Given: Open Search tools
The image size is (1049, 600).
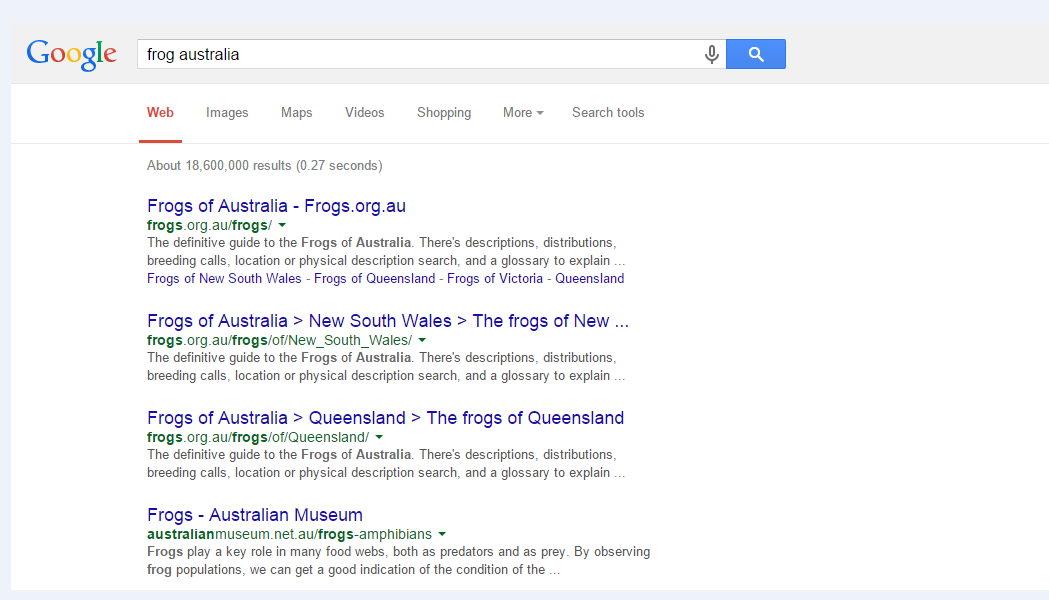Looking at the screenshot, I should (608, 112).
